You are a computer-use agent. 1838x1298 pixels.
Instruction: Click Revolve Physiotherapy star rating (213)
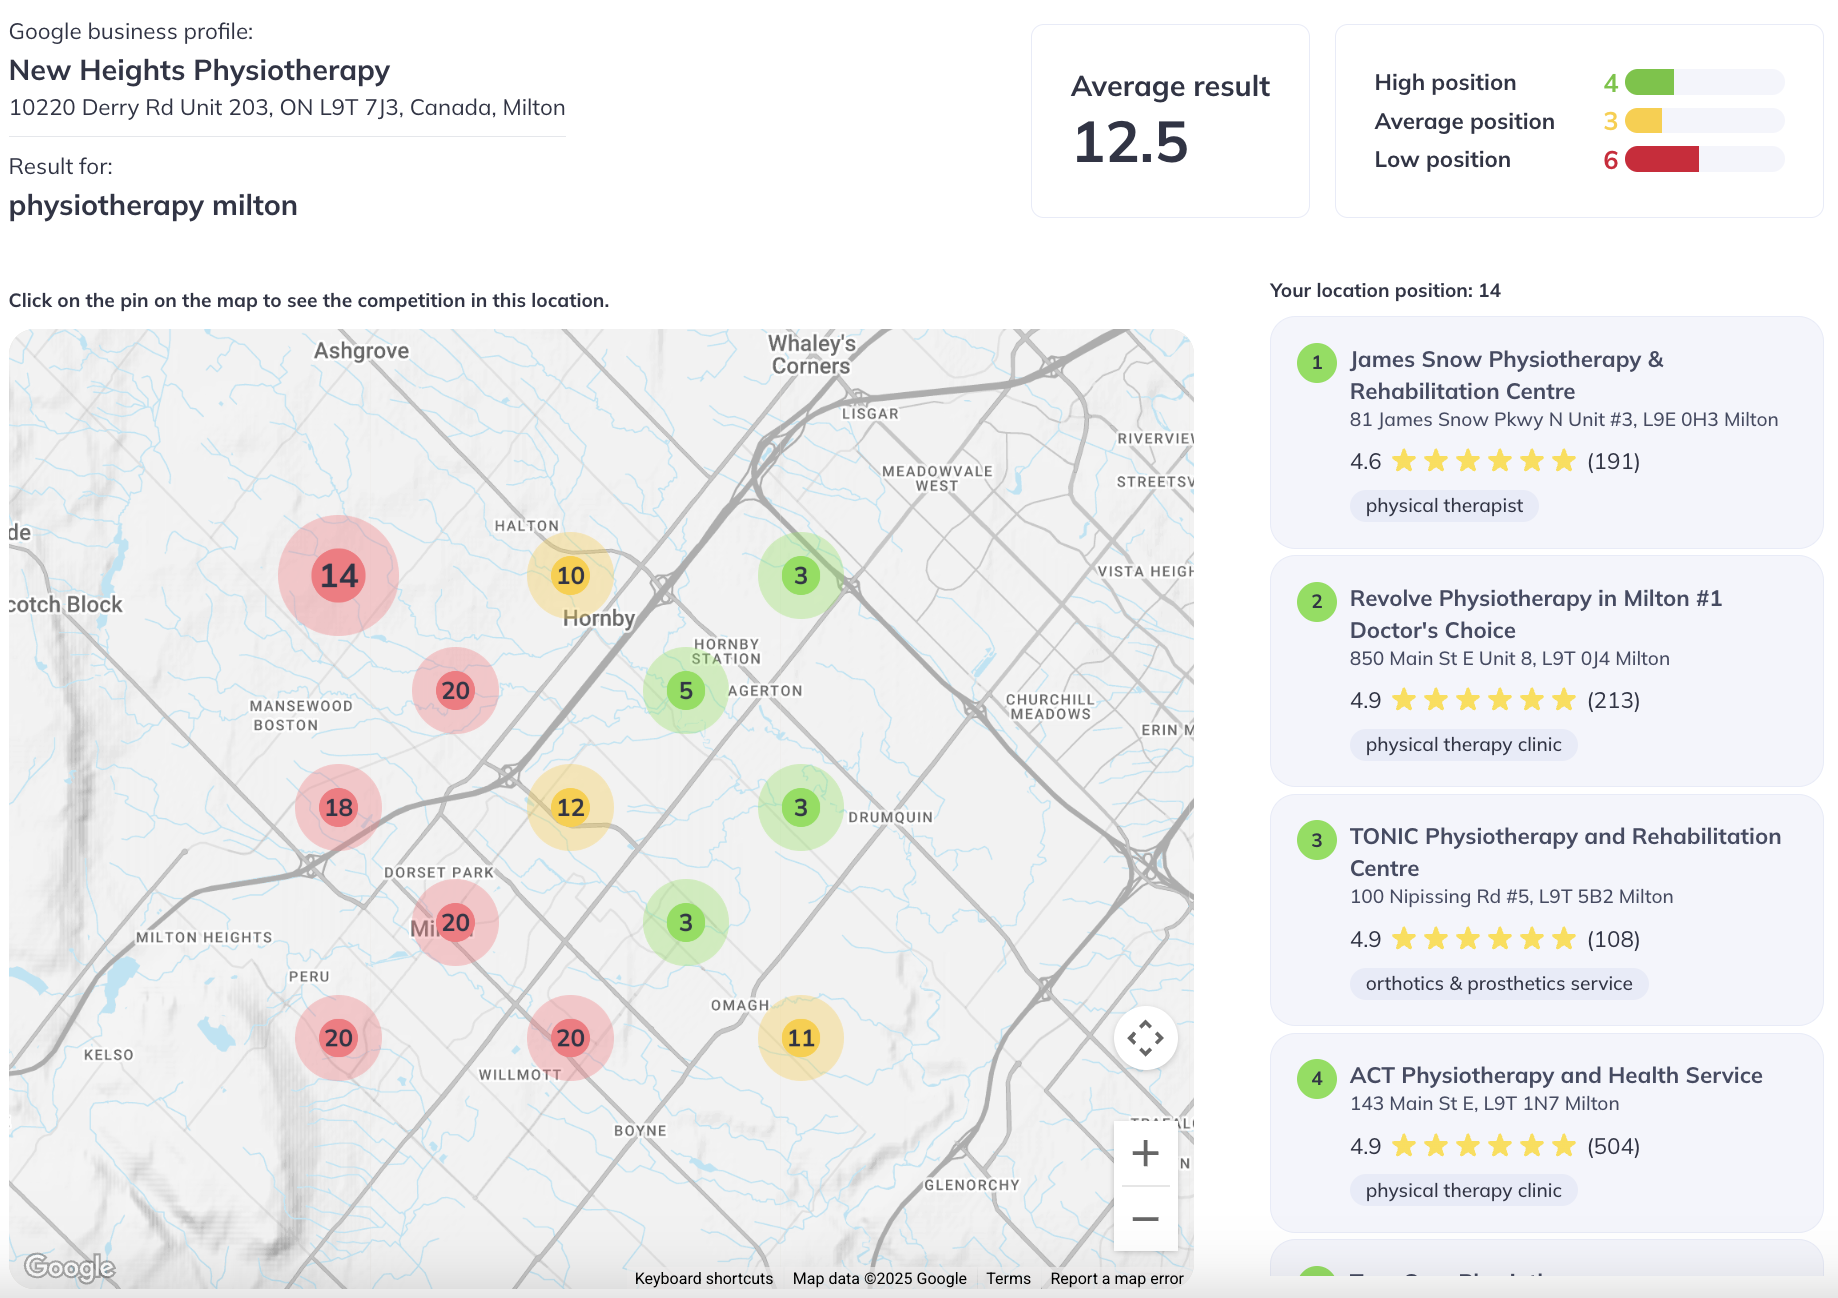click(1495, 700)
